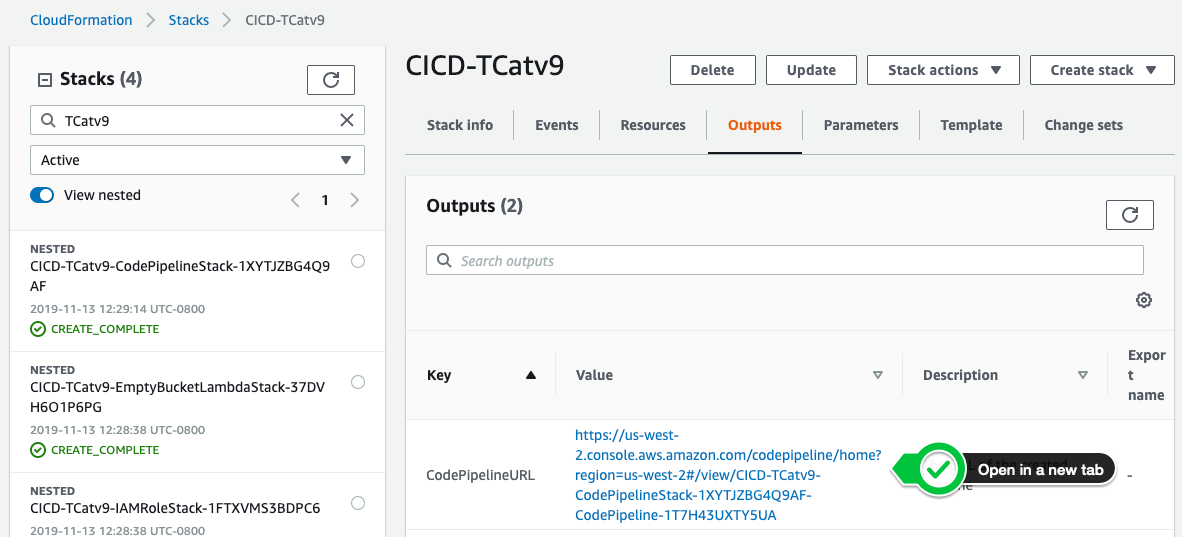This screenshot has height=537, width=1182.
Task: Click page number 1 in stacks pagination
Action: tap(325, 200)
